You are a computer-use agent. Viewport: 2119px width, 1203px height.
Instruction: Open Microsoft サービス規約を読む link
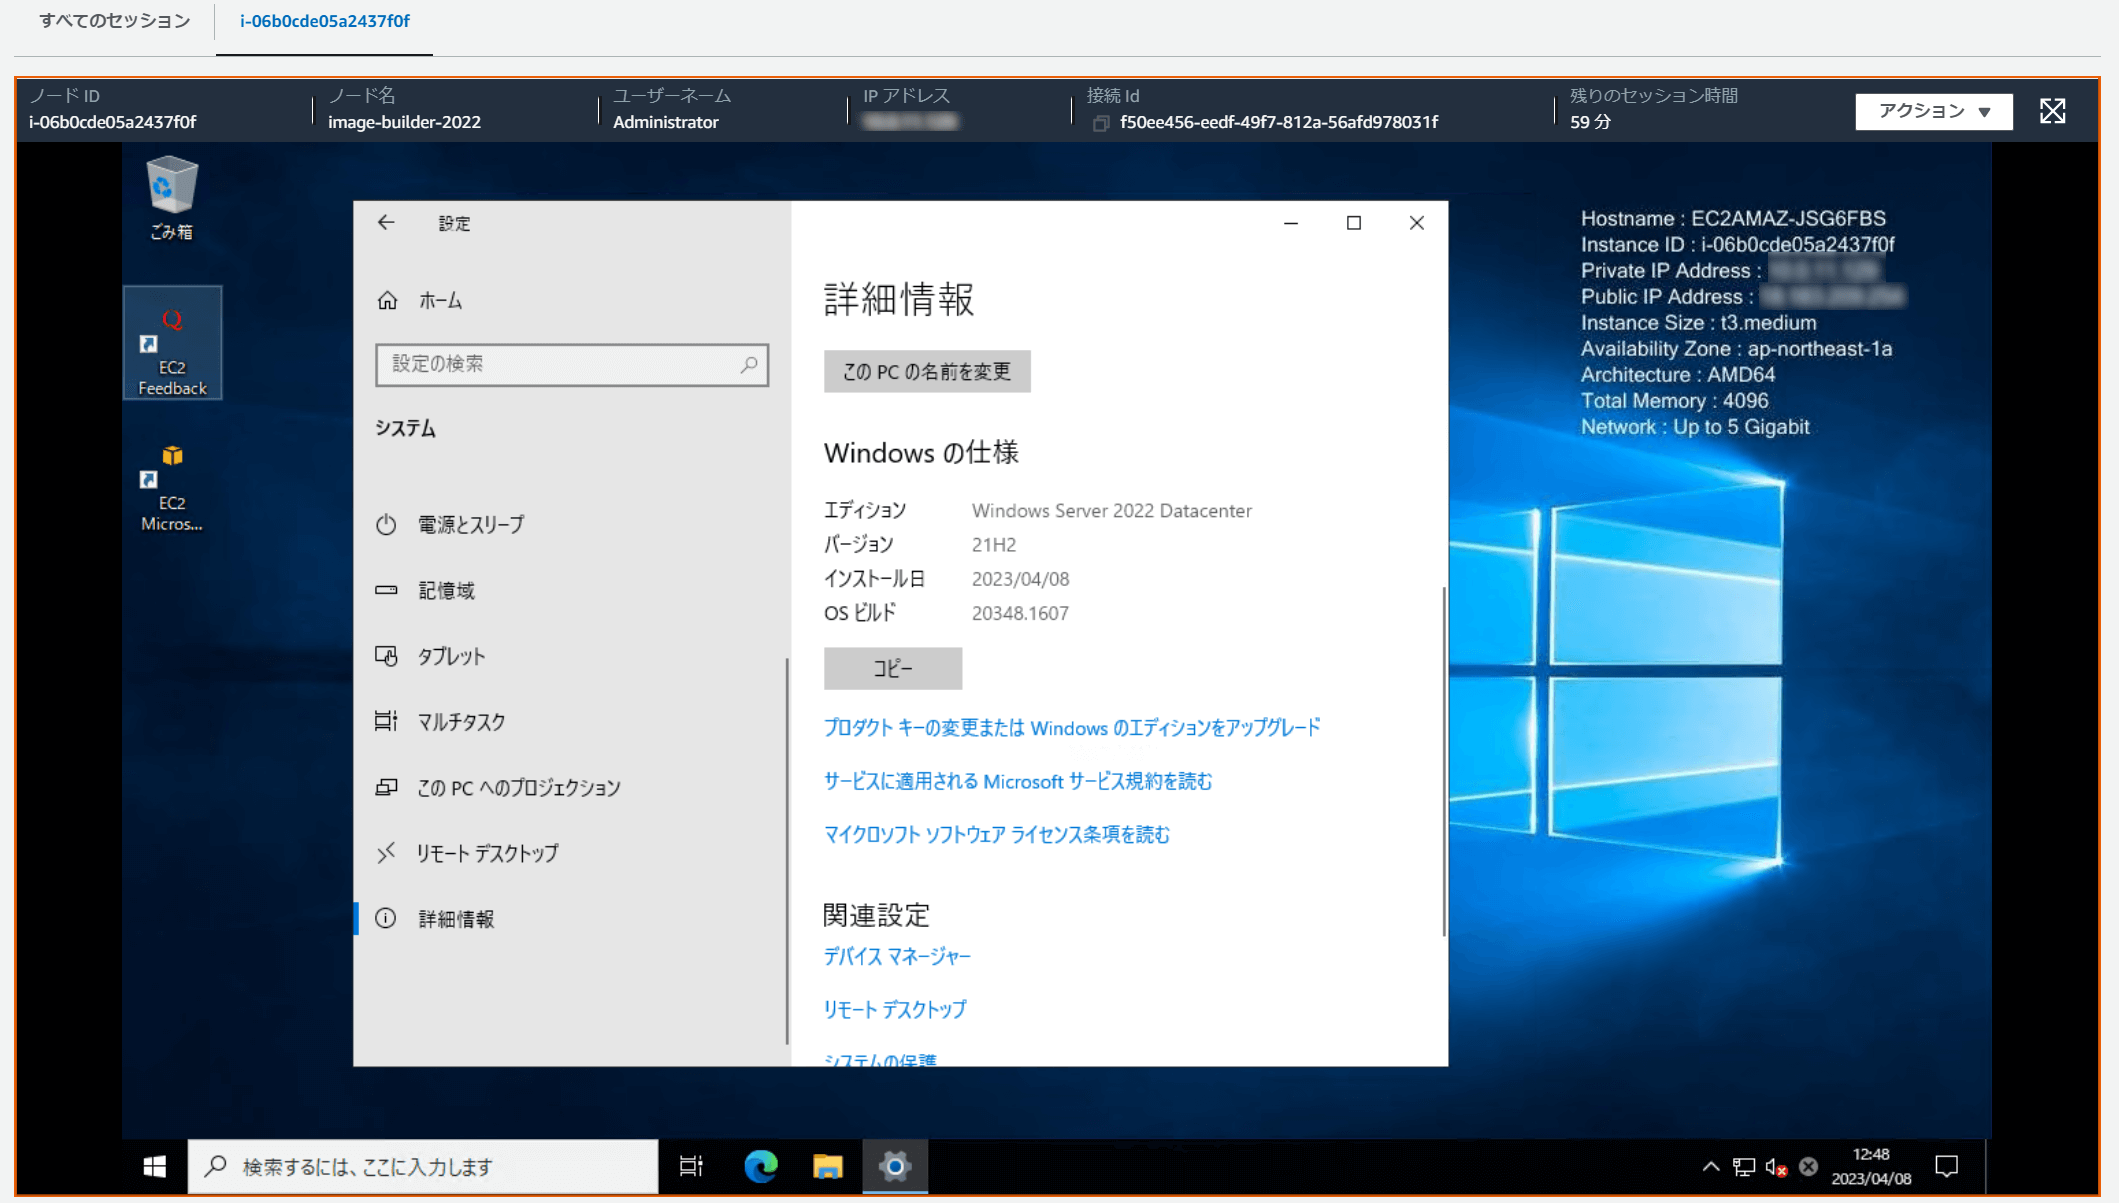1018,782
